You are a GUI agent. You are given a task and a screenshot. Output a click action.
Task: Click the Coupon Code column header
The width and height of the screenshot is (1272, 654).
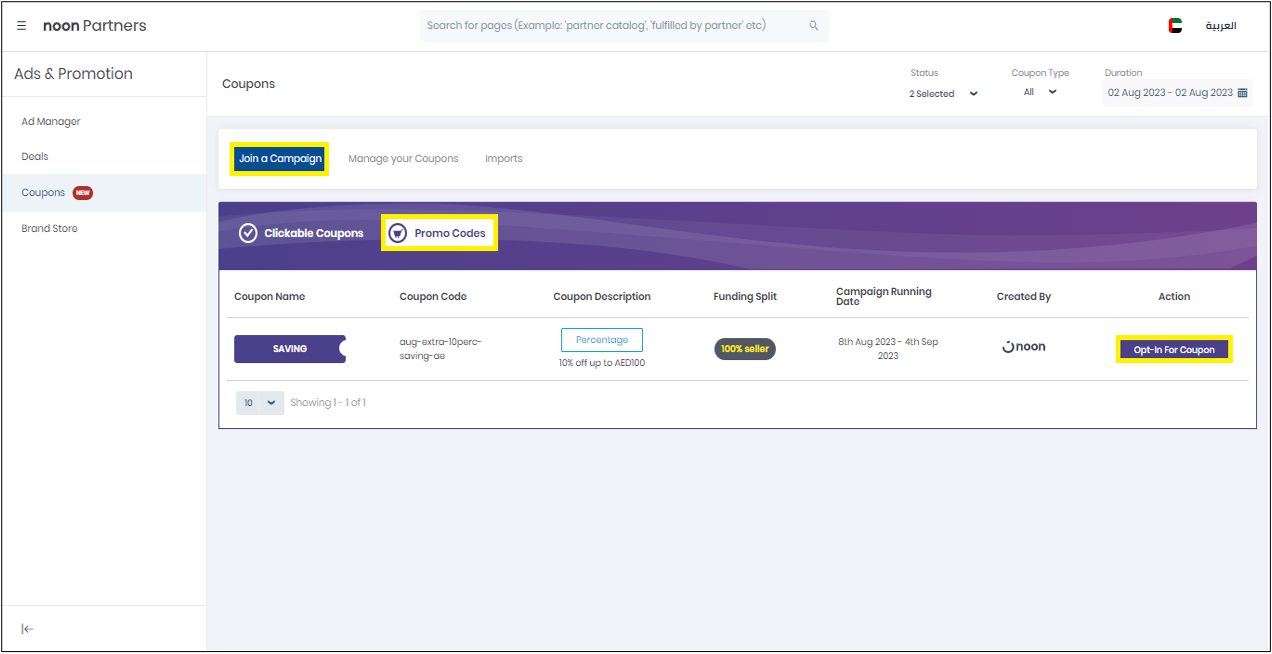[x=433, y=297]
